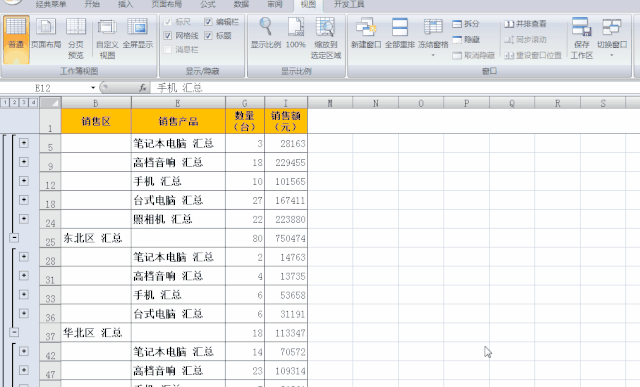
Task: Enter Full Screen (全屏显示) mode
Action: pos(138,33)
